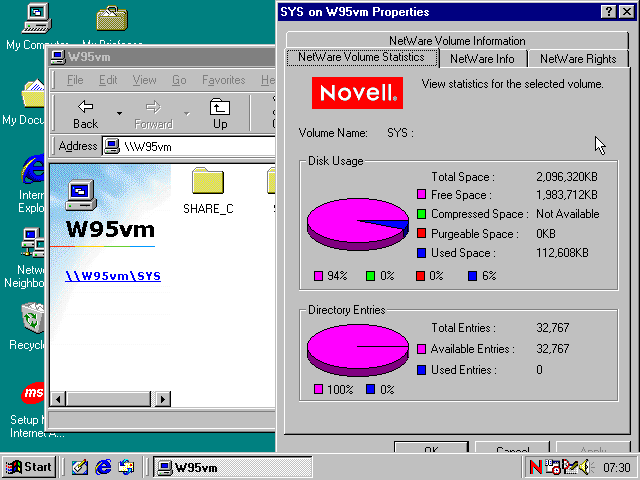Open the View menu in W95vm window
This screenshot has height=480, width=640.
coord(144,80)
